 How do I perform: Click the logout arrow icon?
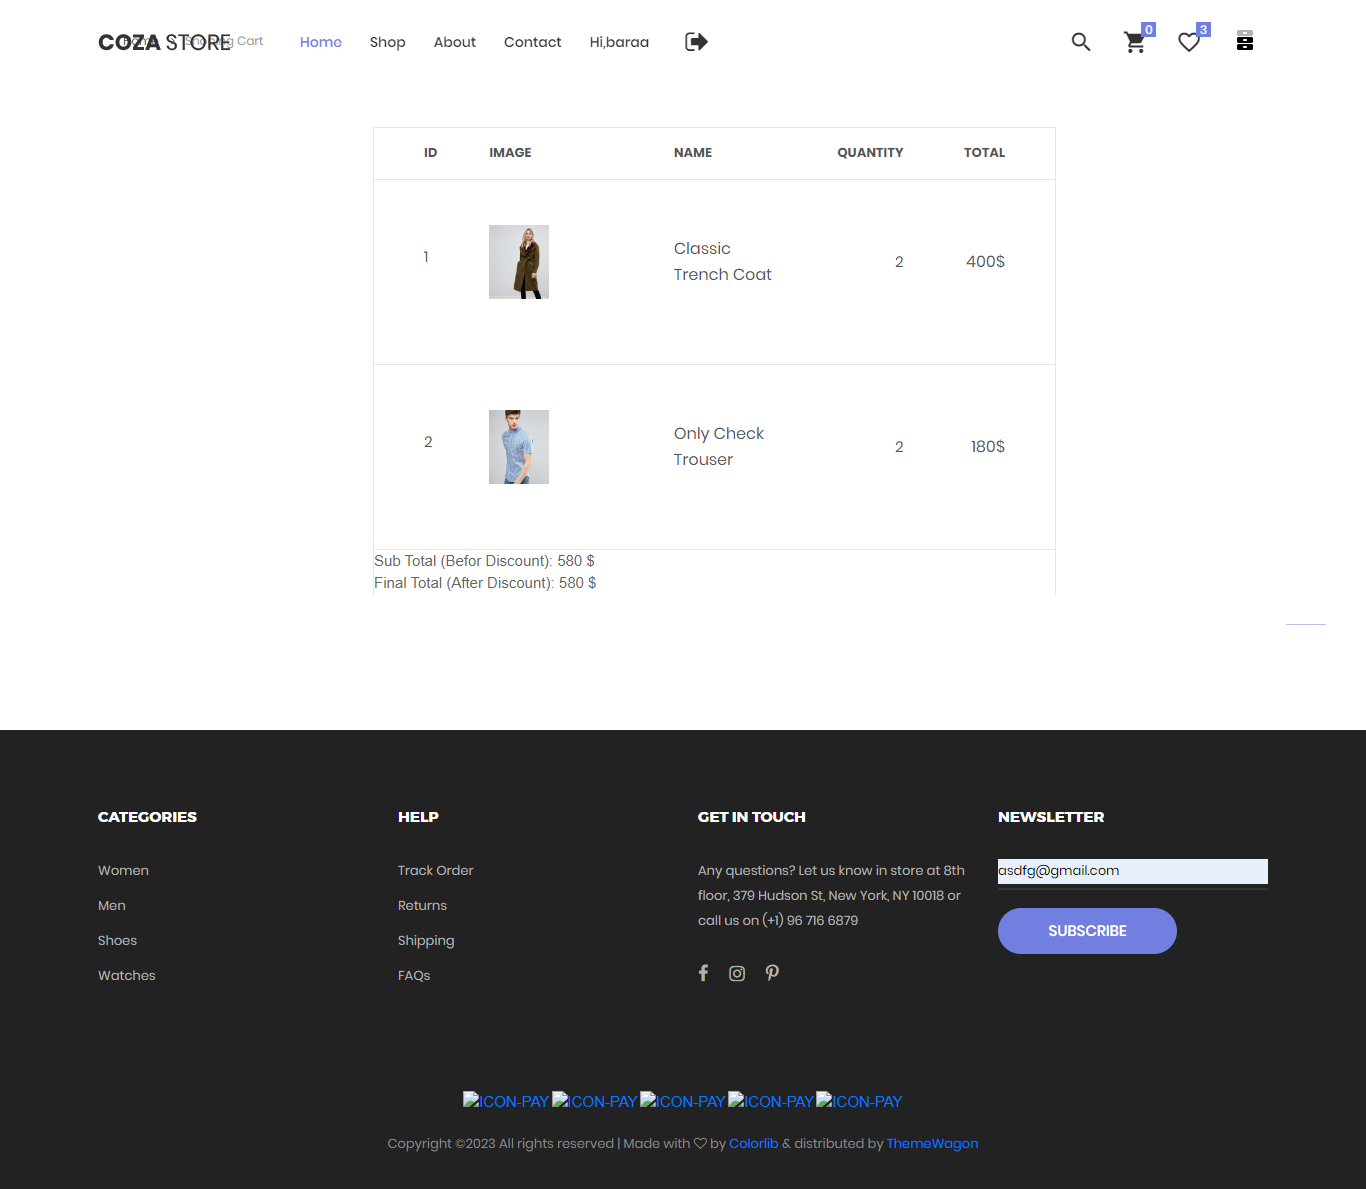click(696, 42)
